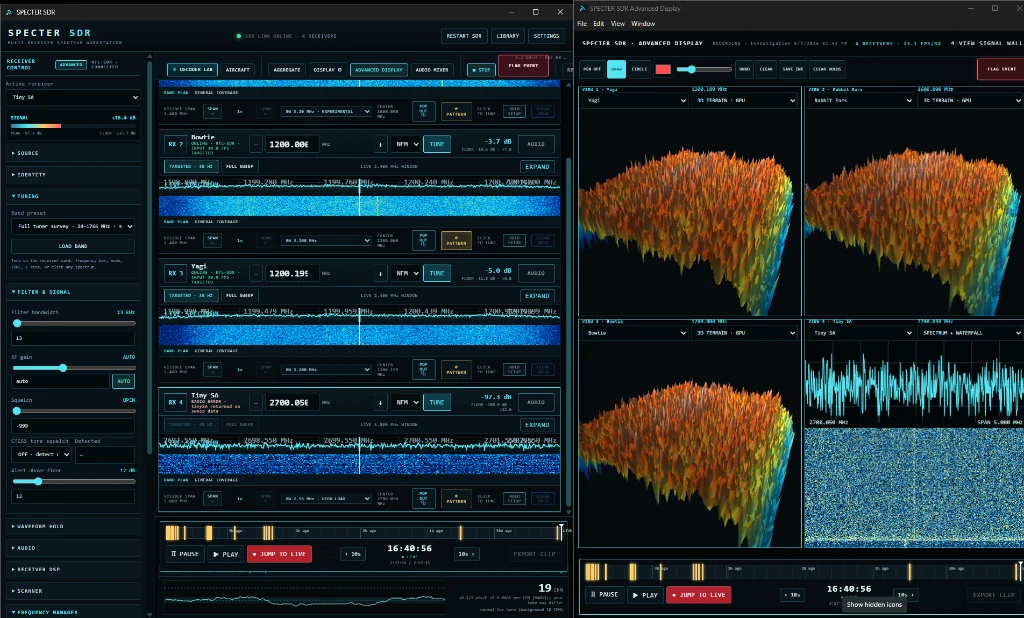Click Stop button in main toolbar
The width and height of the screenshot is (1024, 618).
(x=481, y=69)
